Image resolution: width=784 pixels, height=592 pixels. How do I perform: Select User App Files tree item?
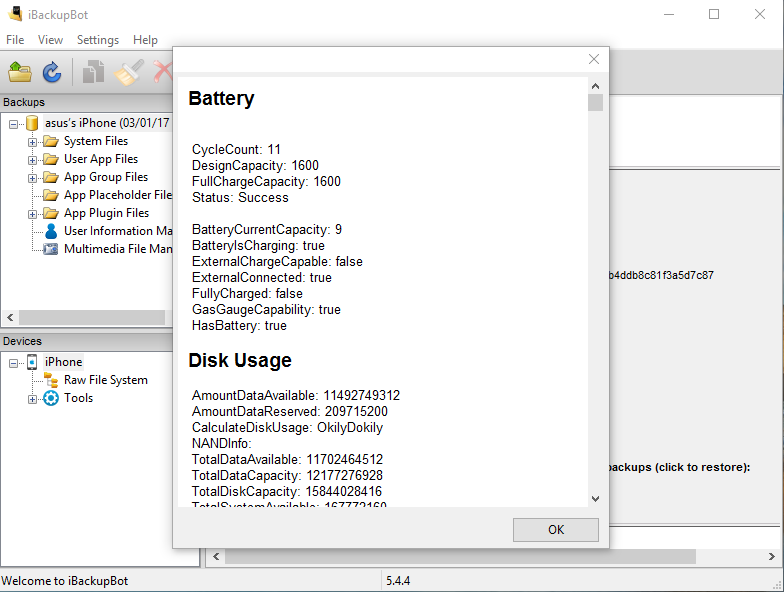click(101, 159)
